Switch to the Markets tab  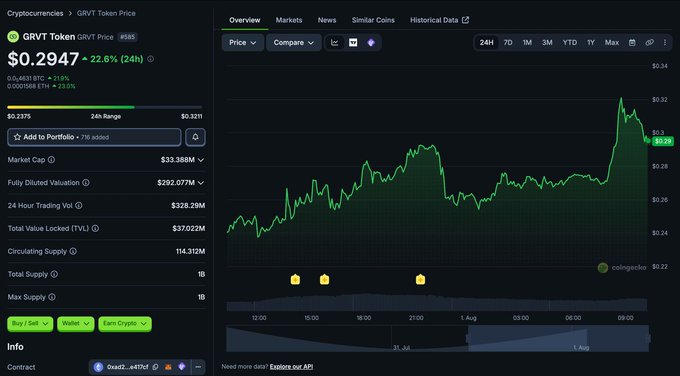point(289,20)
